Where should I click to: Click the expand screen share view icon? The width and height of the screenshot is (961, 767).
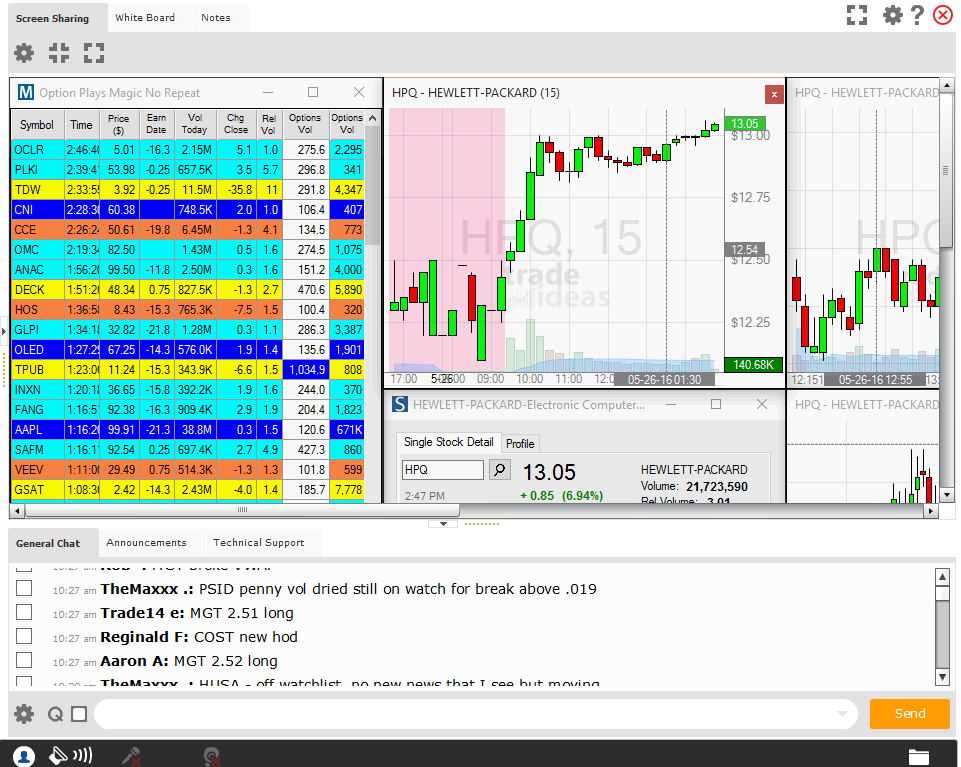coord(94,53)
